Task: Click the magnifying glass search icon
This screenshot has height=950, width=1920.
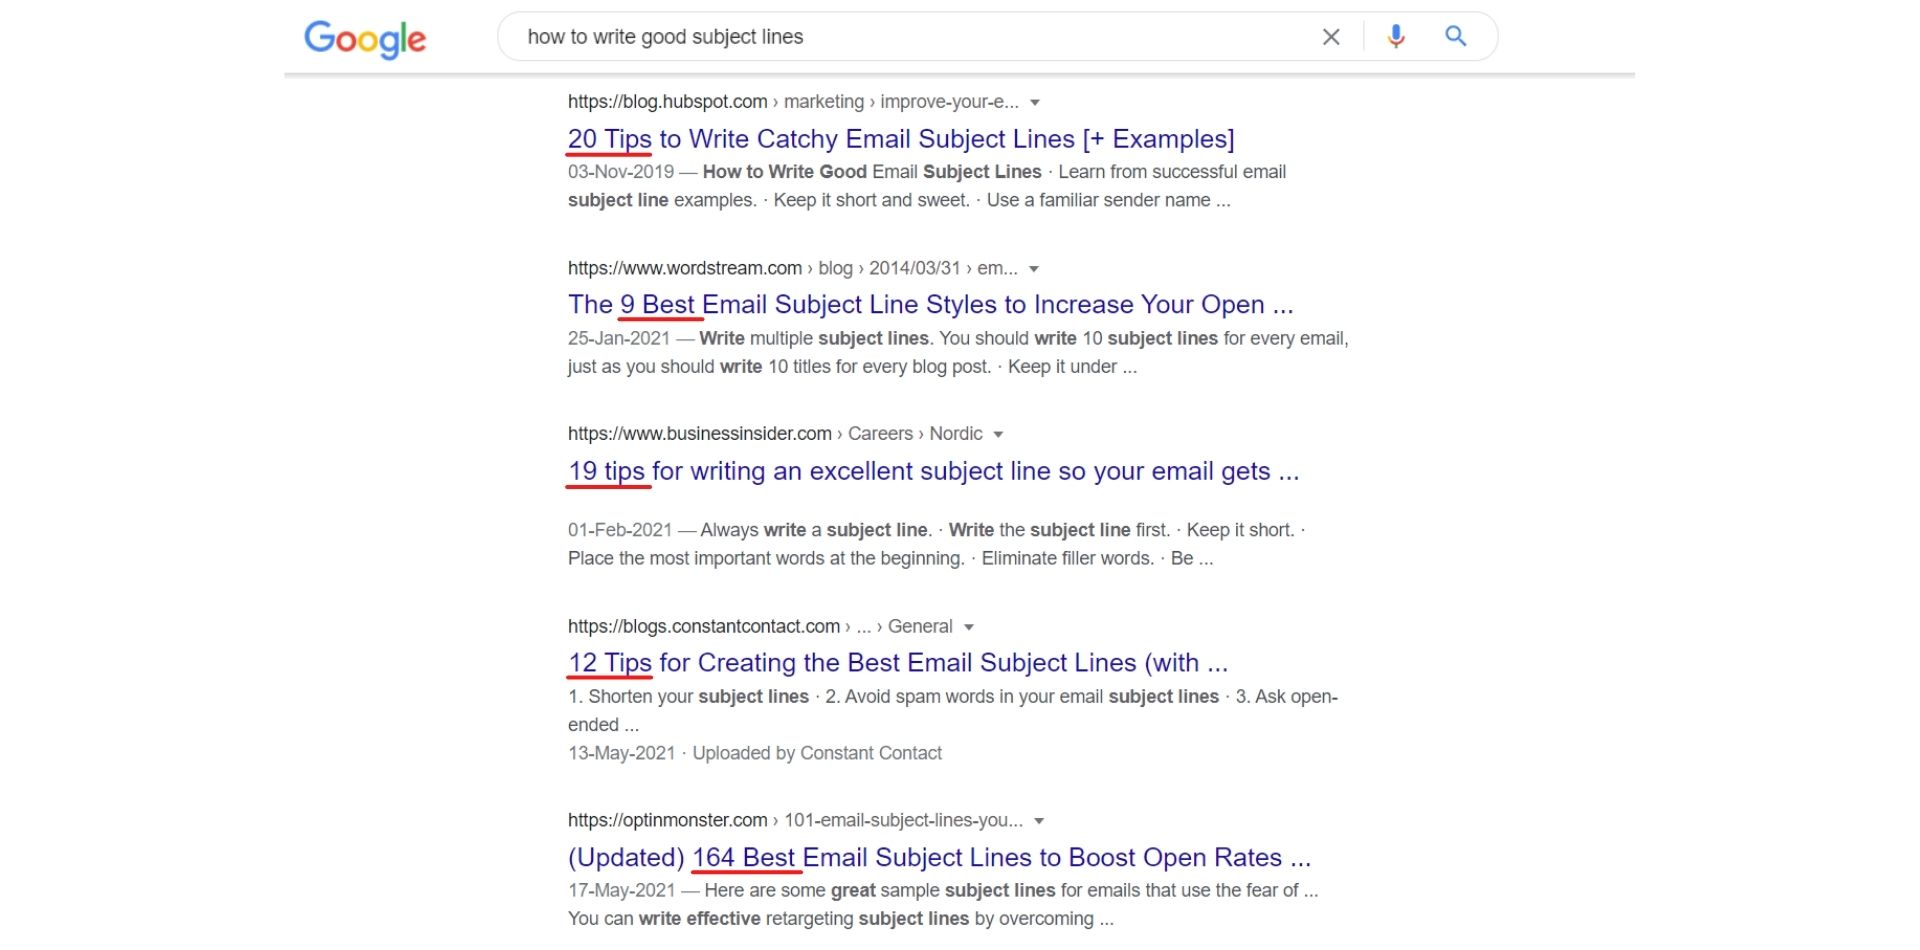Action: (x=1456, y=37)
